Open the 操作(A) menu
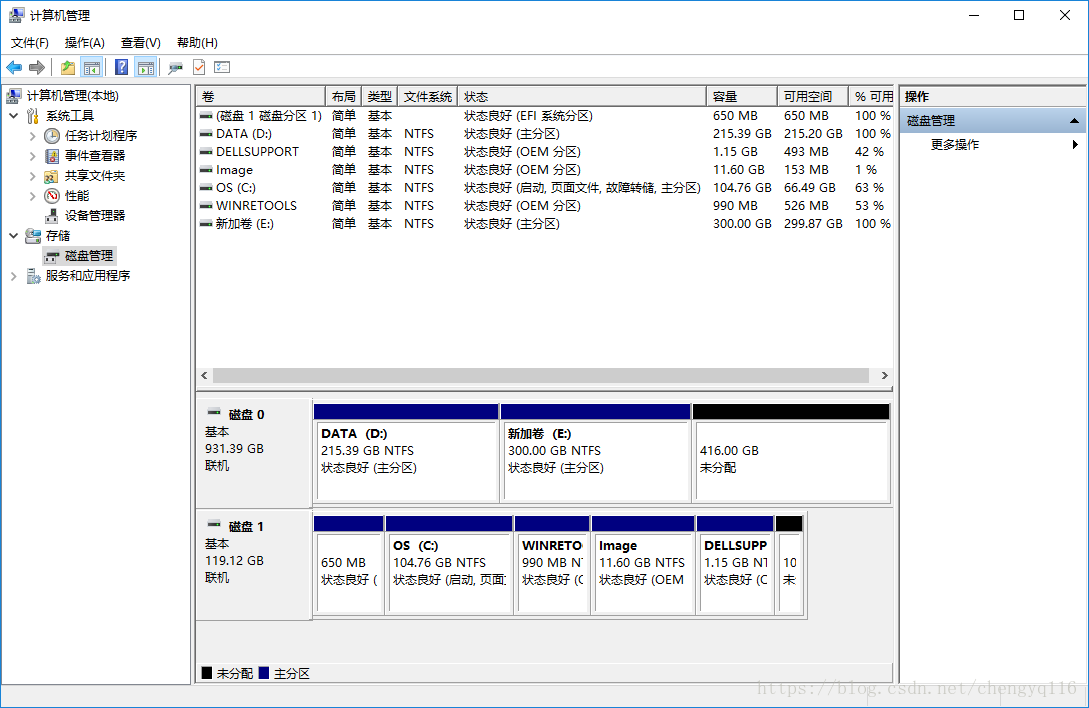This screenshot has width=1089, height=708. click(x=85, y=43)
